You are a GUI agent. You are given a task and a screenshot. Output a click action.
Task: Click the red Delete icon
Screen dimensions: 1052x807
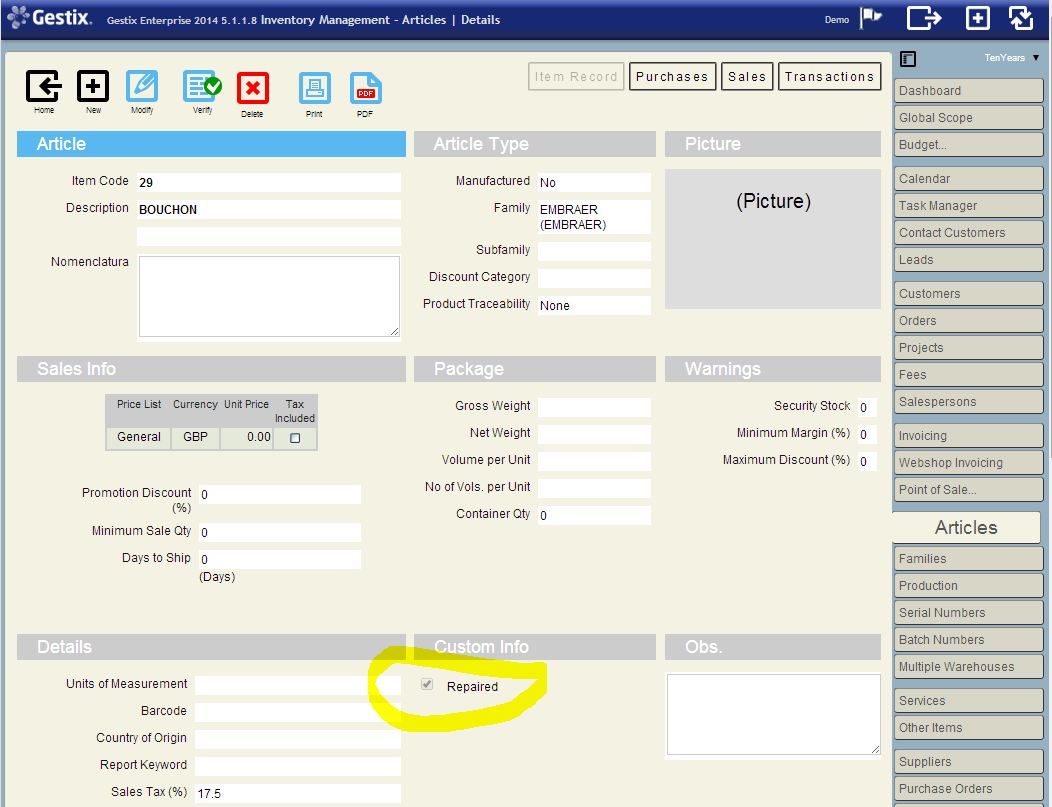(252, 88)
